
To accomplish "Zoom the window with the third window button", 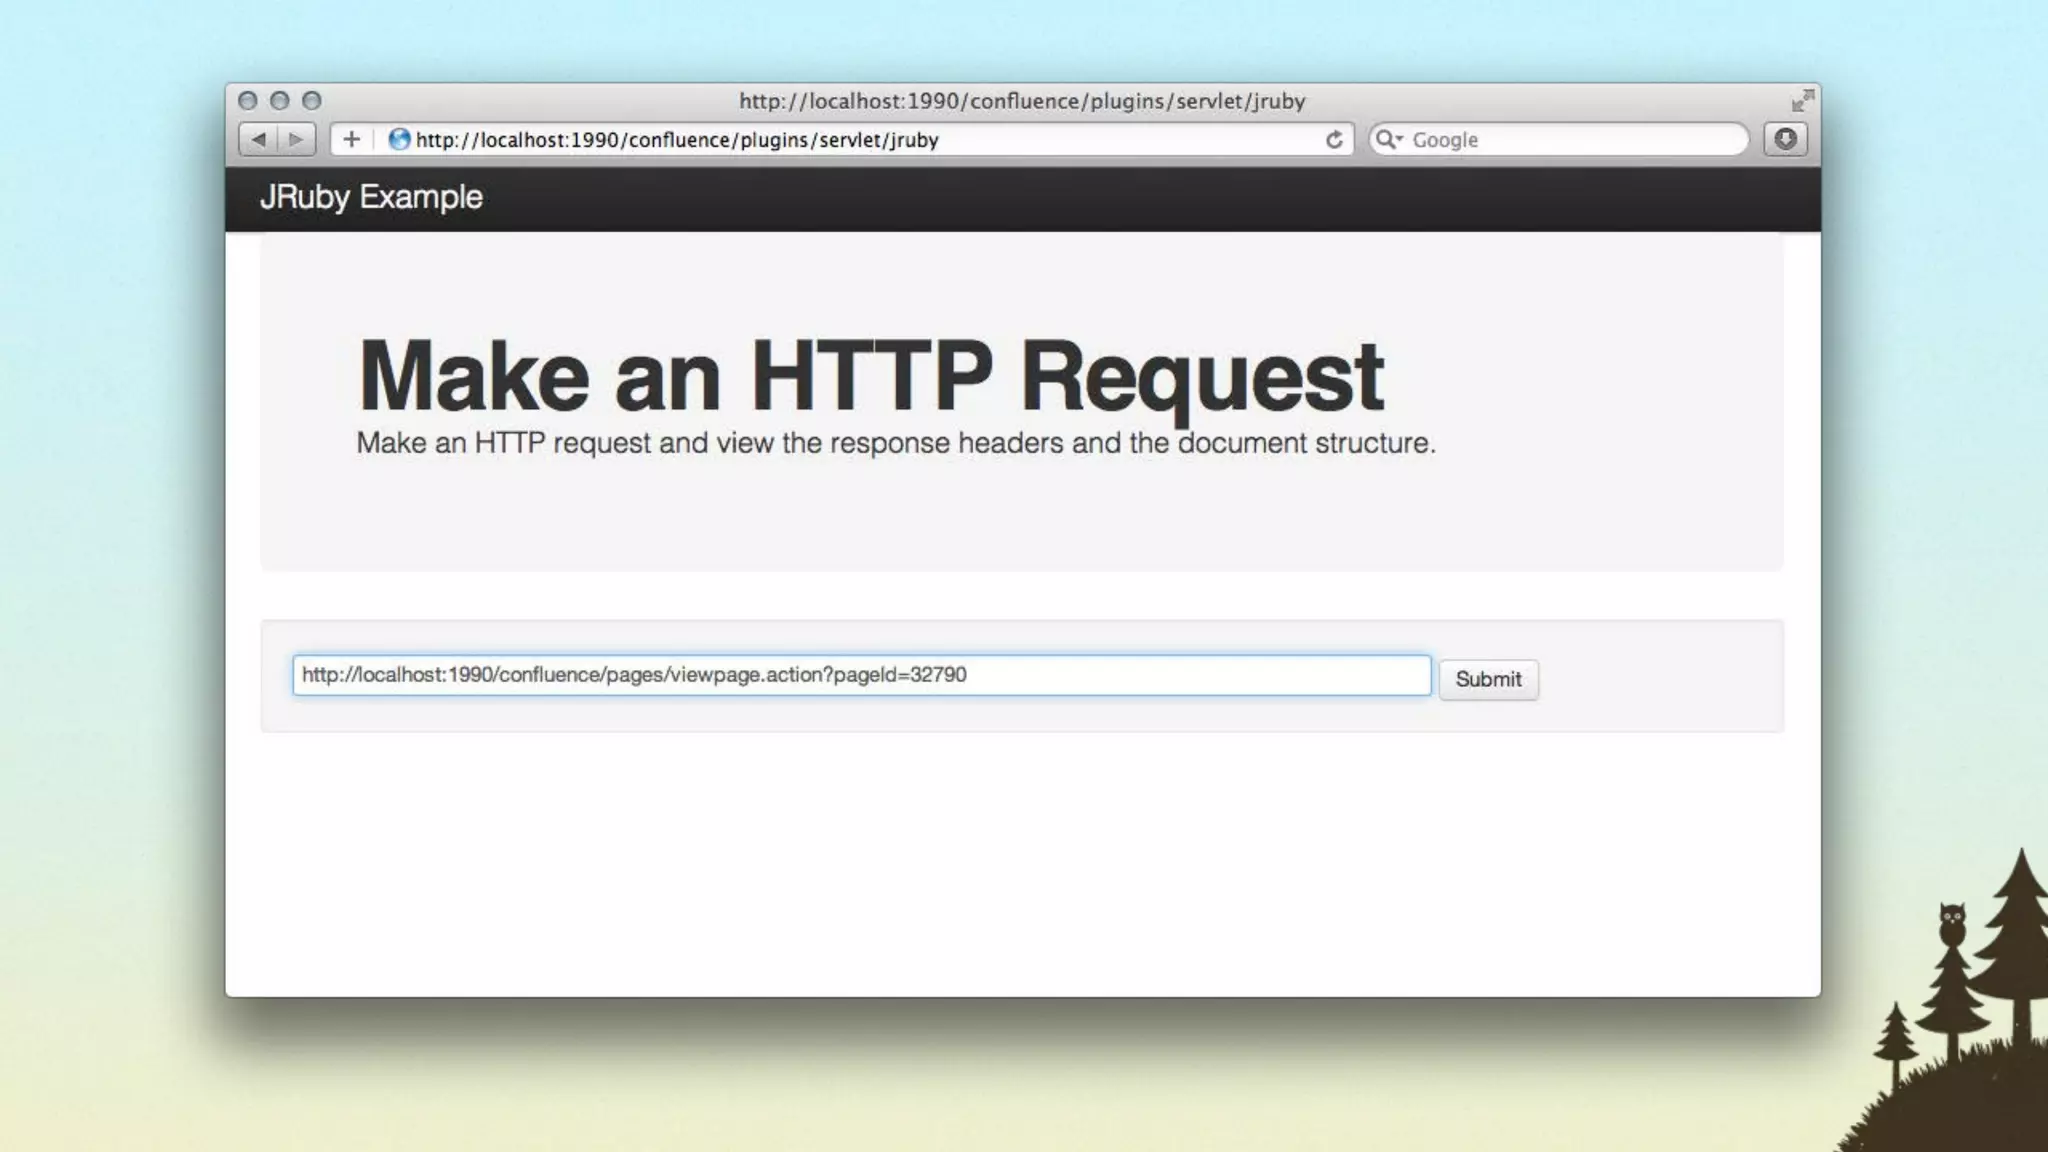I will click(x=312, y=101).
